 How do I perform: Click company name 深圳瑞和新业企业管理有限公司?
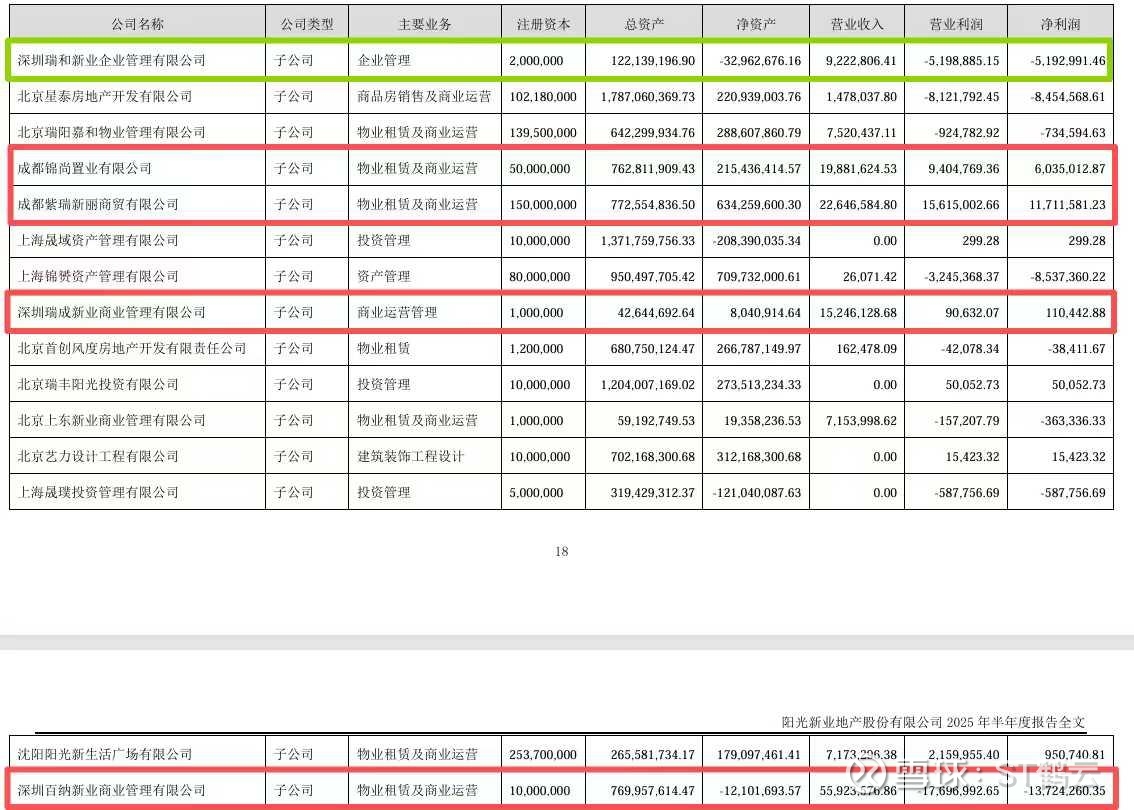pos(111,61)
